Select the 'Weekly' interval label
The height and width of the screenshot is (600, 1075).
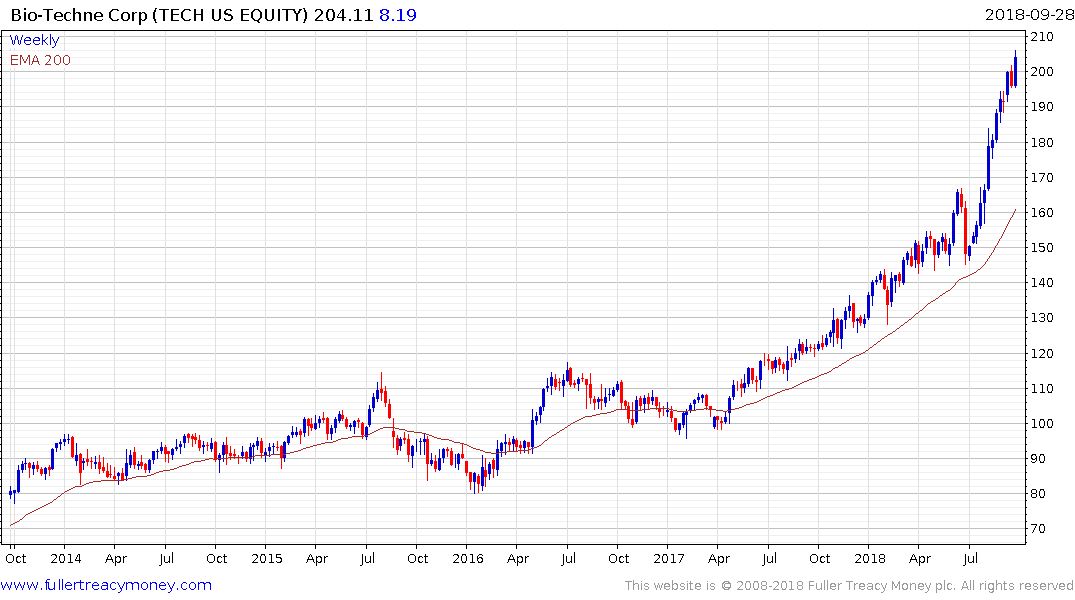[34, 40]
